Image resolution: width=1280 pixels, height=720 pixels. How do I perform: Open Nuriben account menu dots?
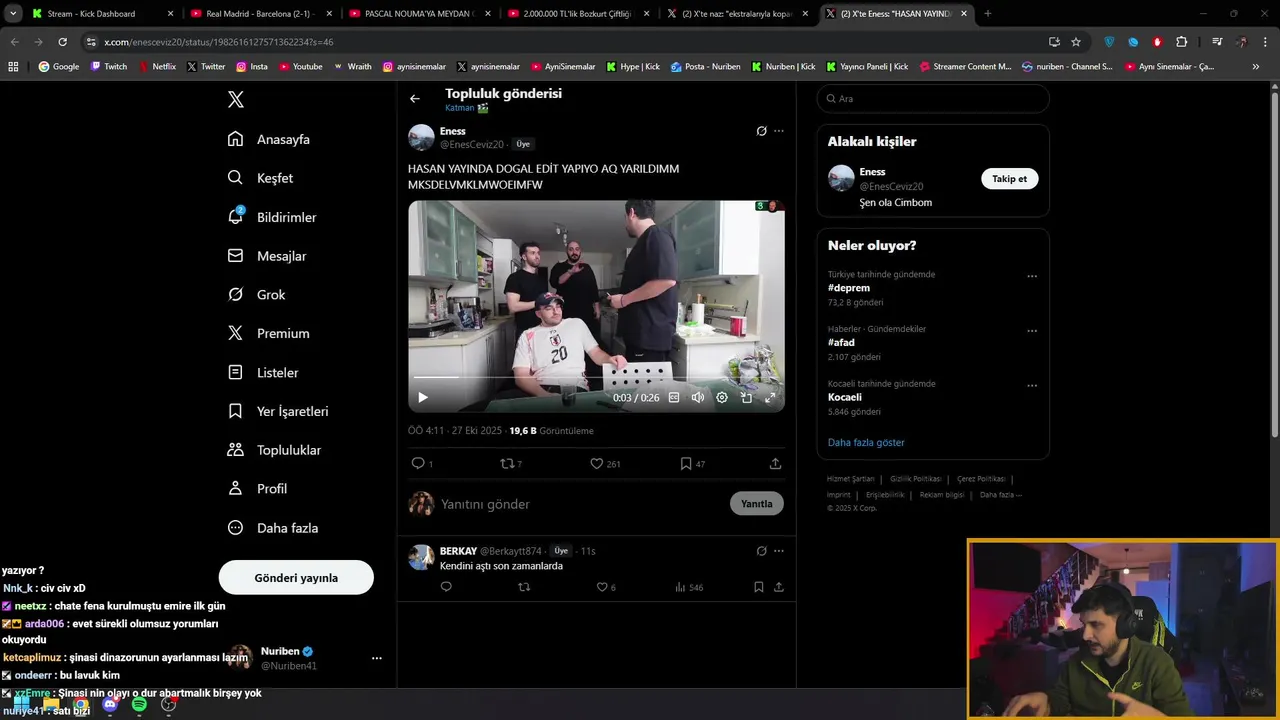pyautogui.click(x=376, y=658)
